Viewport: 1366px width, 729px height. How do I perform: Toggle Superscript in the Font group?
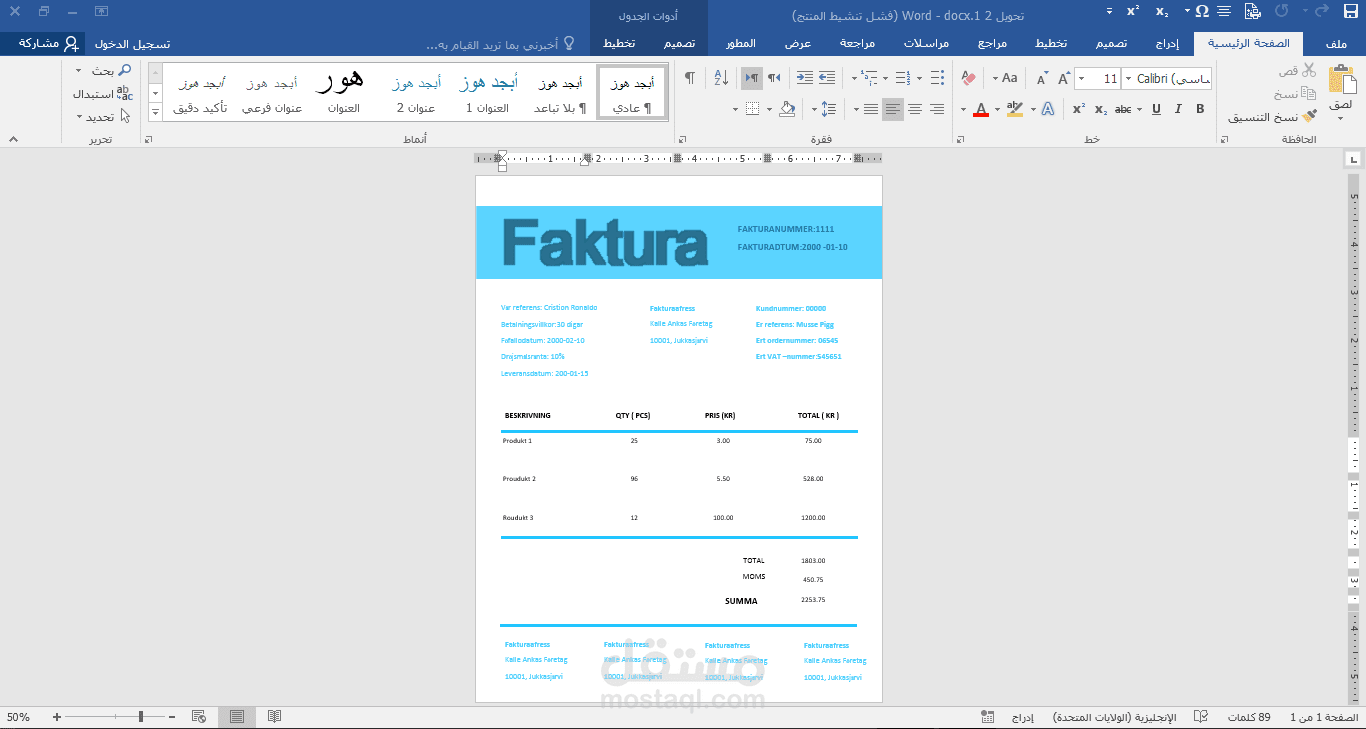(x=1079, y=109)
